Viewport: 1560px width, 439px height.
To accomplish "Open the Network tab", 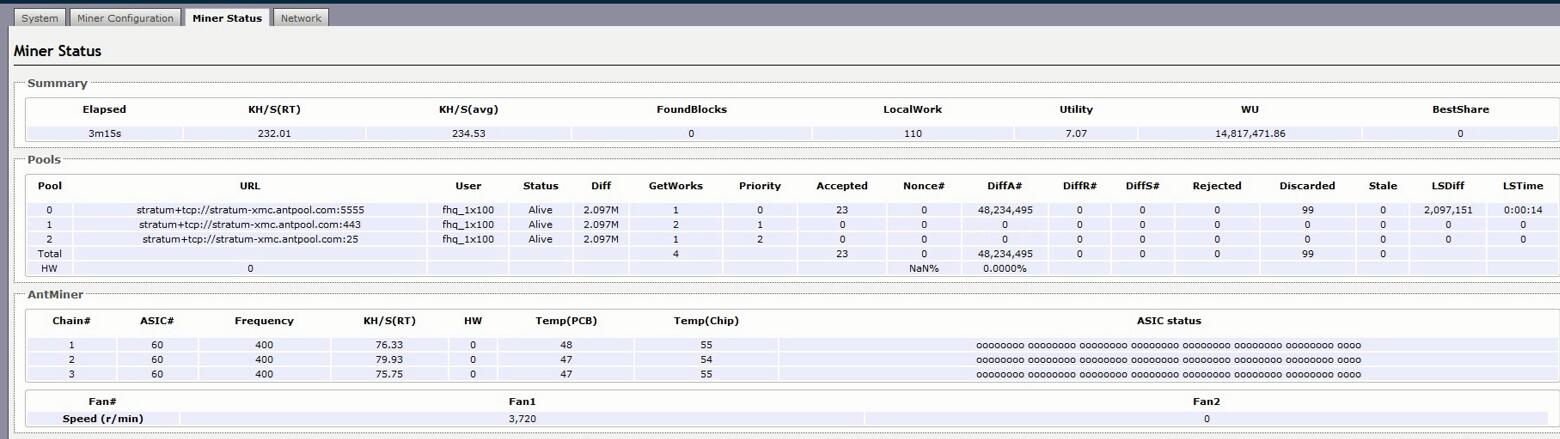I will (x=301, y=18).
